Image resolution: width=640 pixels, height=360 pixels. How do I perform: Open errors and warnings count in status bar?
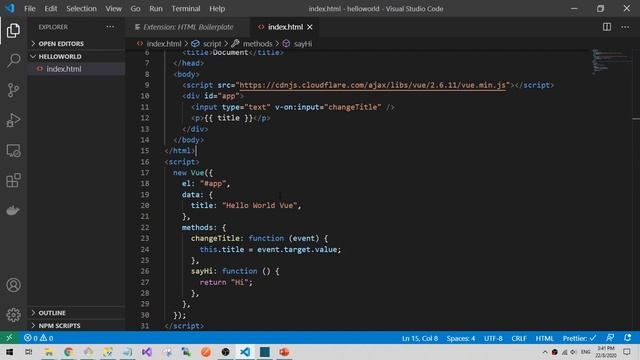pos(38,338)
